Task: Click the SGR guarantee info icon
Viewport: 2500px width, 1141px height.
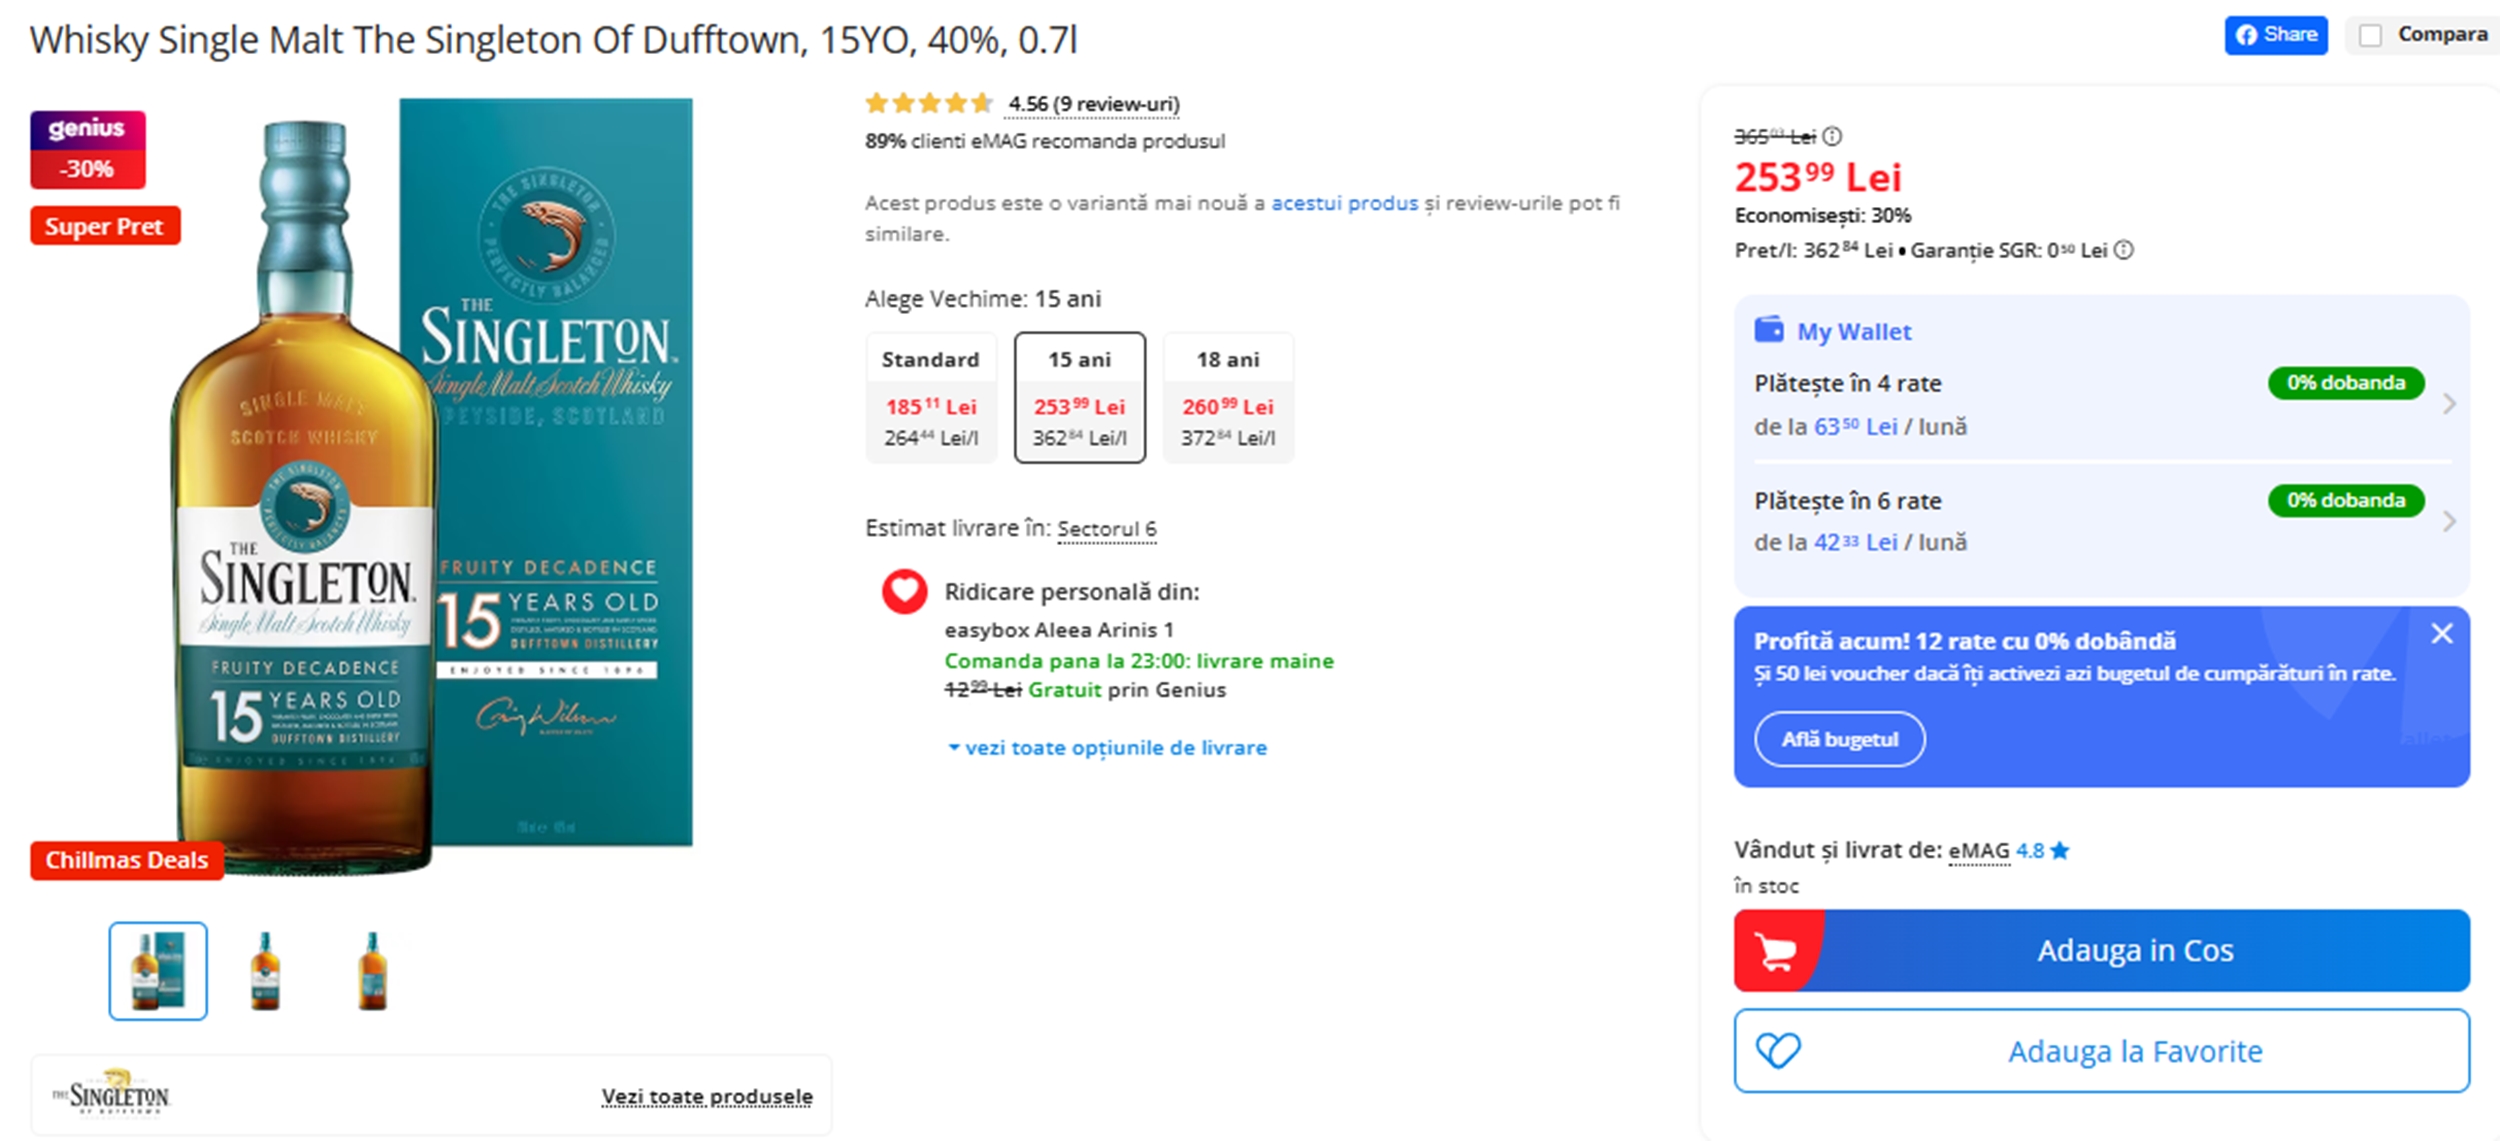Action: coord(2124,250)
